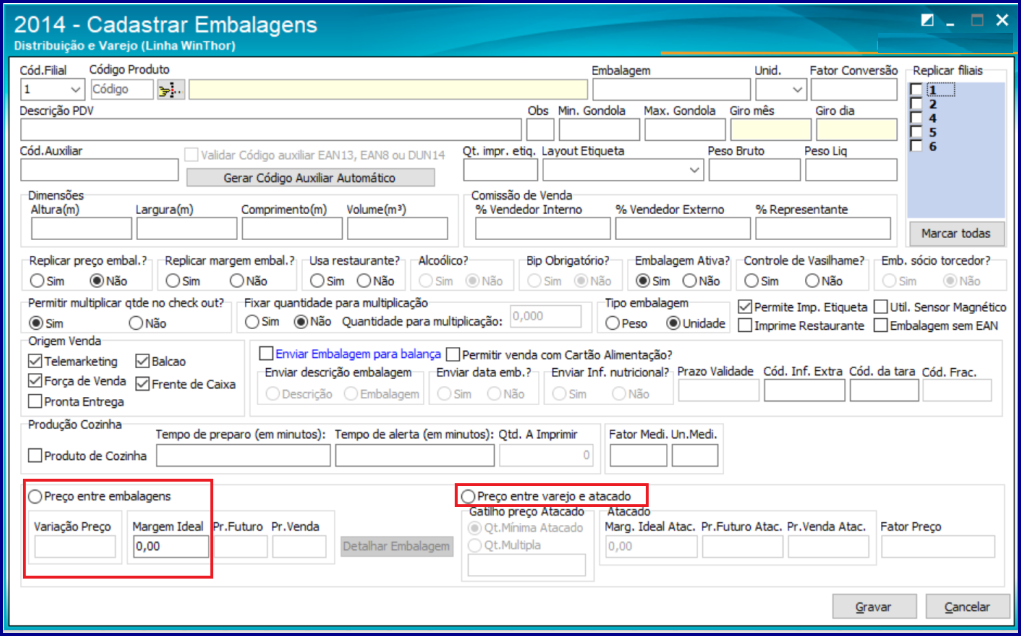This screenshot has height=636, width=1021.
Task: Click the % Vendedor Interno field
Action: 543,228
